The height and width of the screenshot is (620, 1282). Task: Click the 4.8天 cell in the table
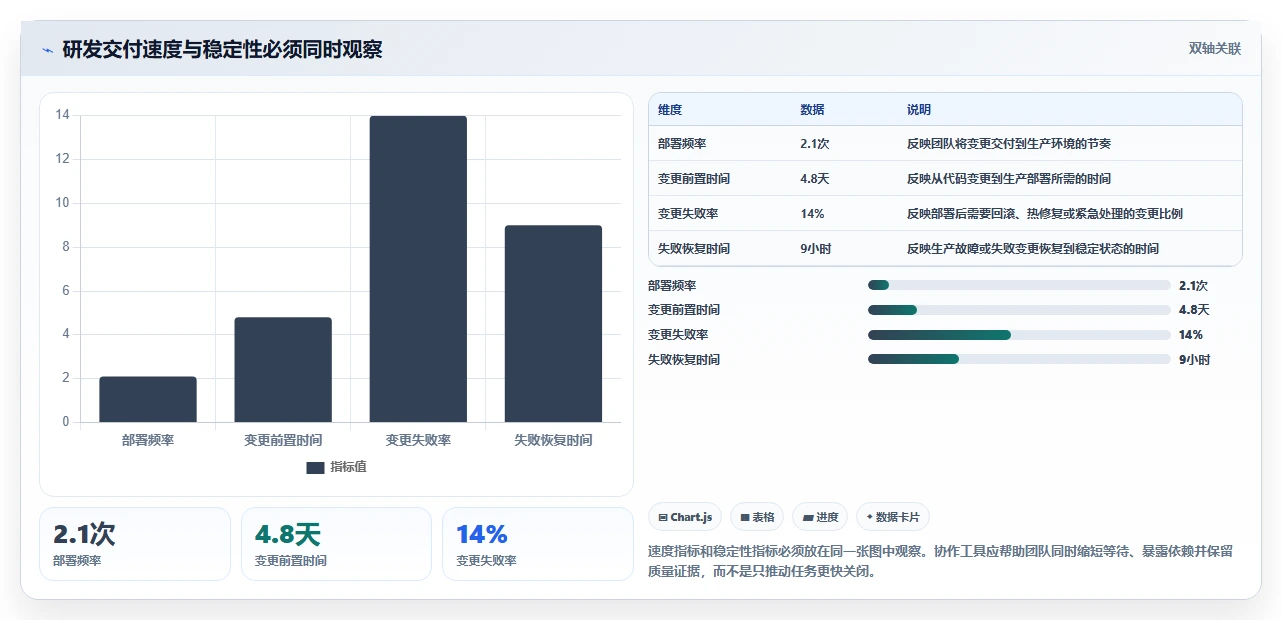click(815, 179)
